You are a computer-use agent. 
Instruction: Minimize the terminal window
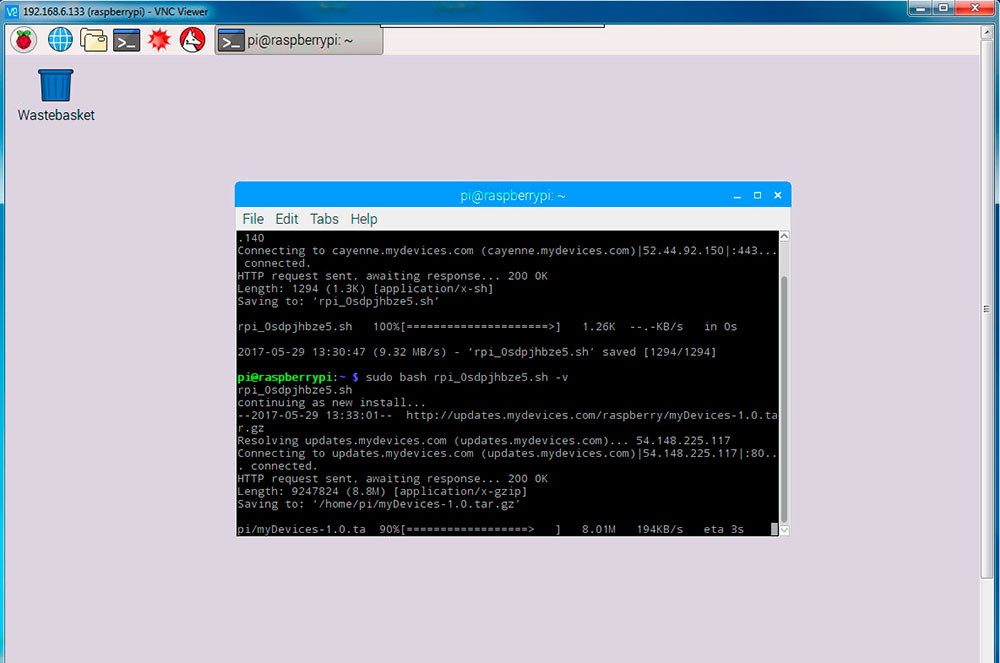pyautogui.click(x=737, y=196)
